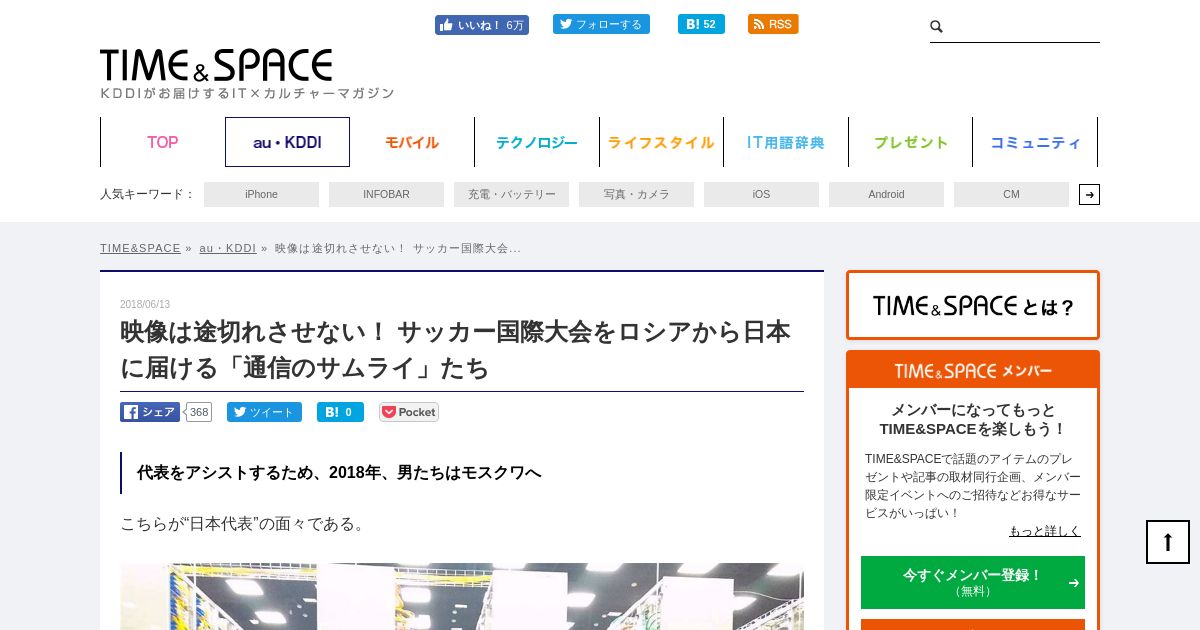1200x630 pixels.
Task: Select the iOS keyword tag
Action: click(761, 194)
